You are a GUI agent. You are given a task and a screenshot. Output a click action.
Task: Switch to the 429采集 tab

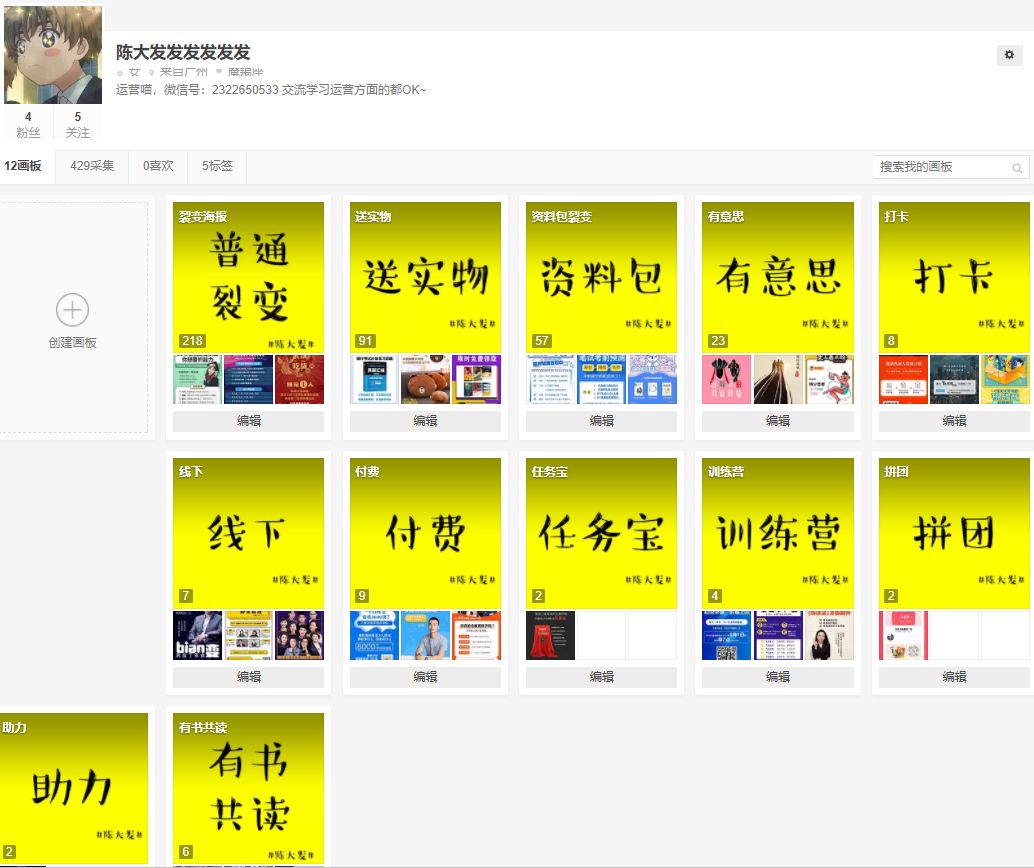tap(92, 166)
